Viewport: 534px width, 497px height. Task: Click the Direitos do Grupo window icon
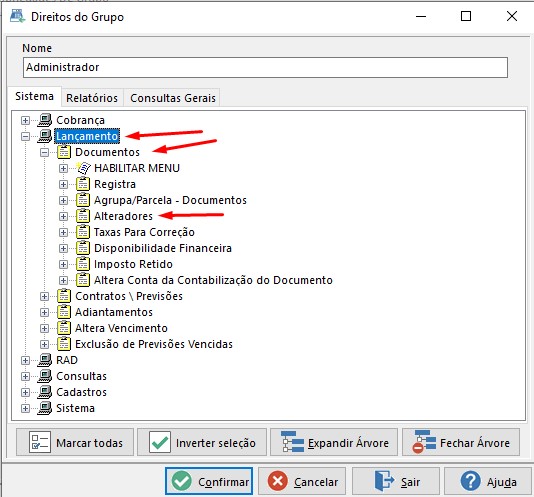click(x=17, y=16)
